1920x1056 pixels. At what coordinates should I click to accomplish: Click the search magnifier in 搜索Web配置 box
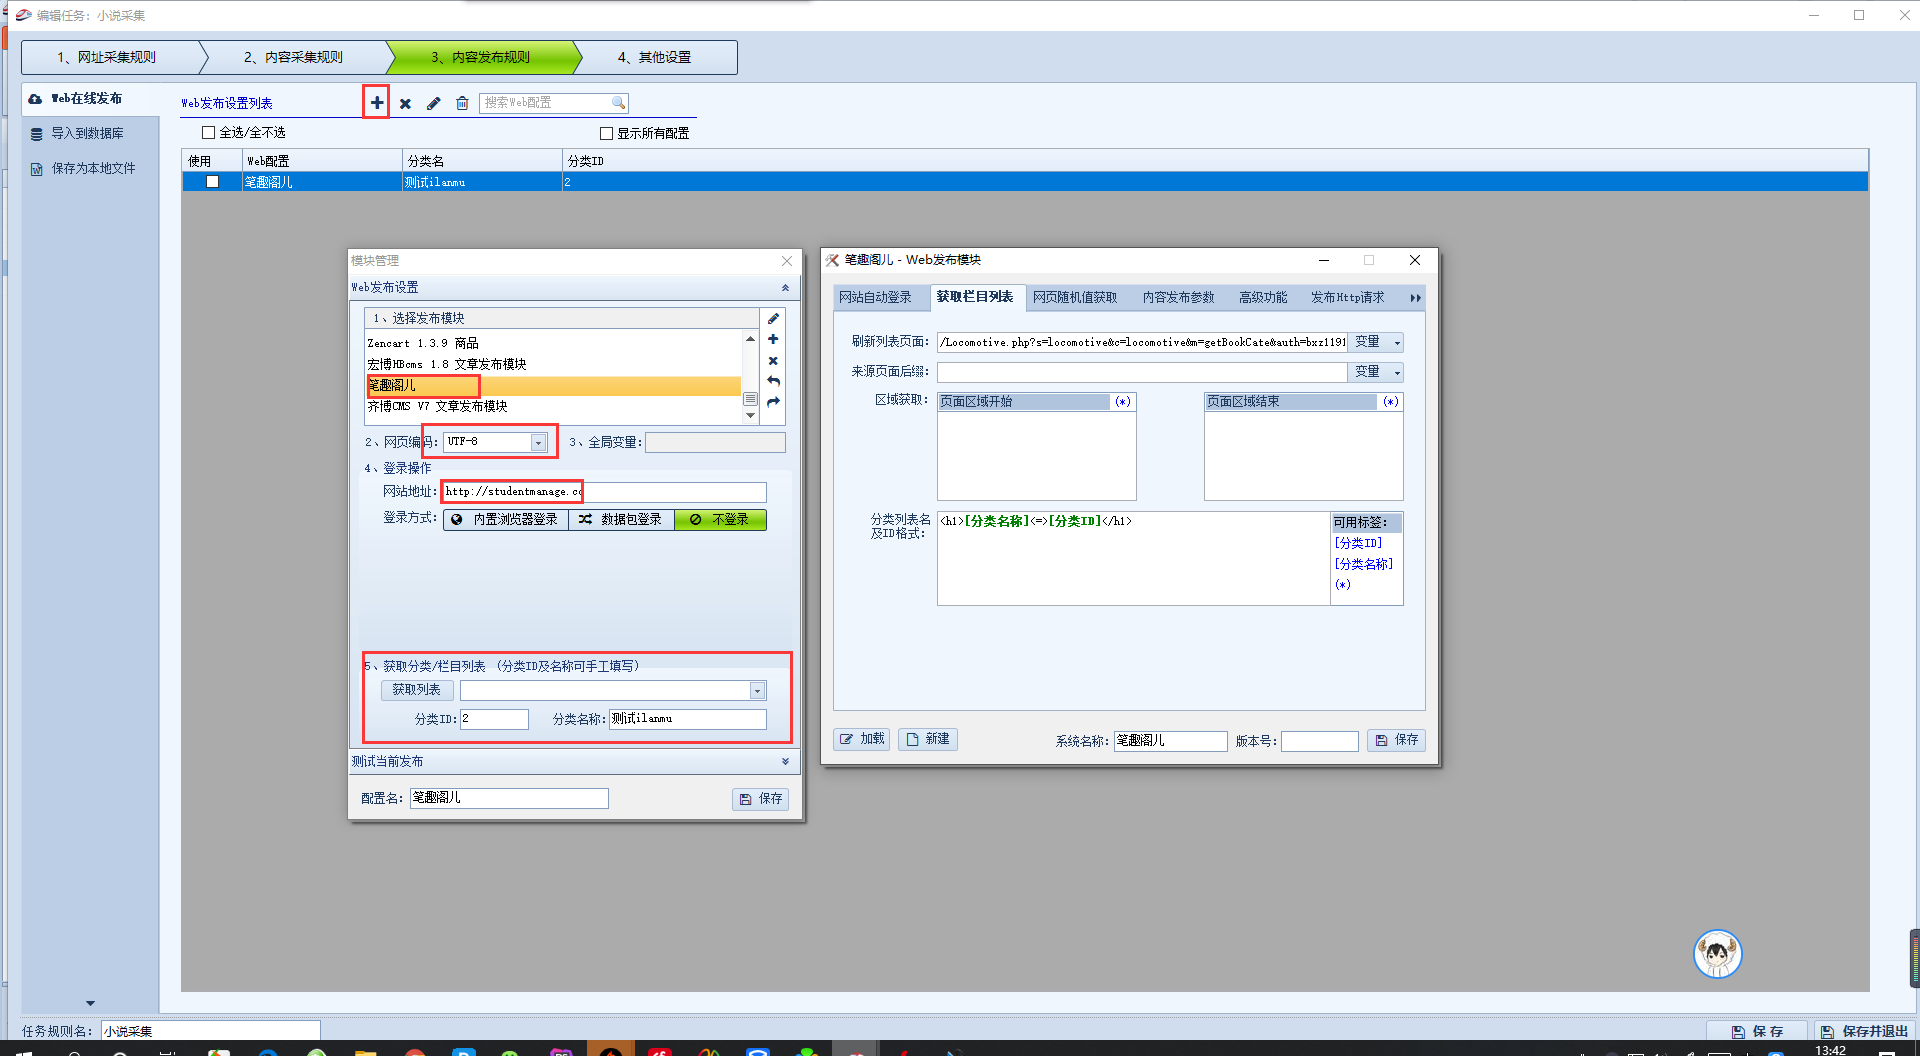[x=618, y=102]
